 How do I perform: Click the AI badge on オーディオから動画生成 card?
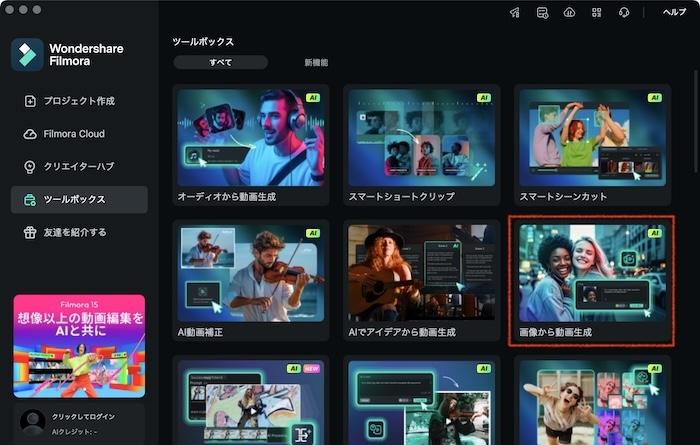click(x=313, y=98)
